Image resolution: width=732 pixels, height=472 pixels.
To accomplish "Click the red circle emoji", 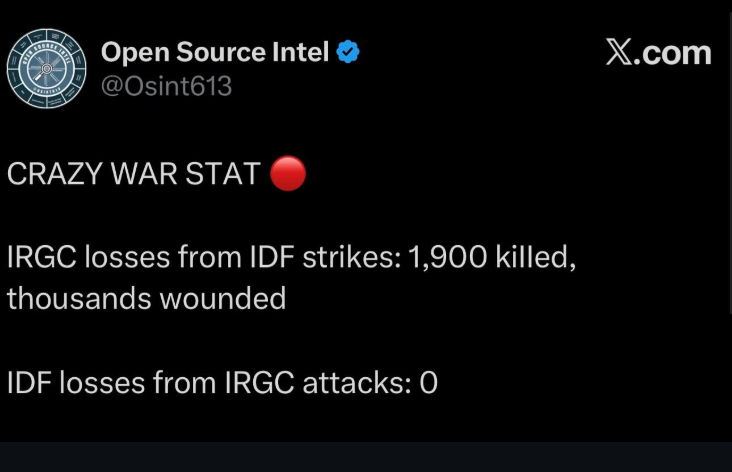I will [289, 172].
